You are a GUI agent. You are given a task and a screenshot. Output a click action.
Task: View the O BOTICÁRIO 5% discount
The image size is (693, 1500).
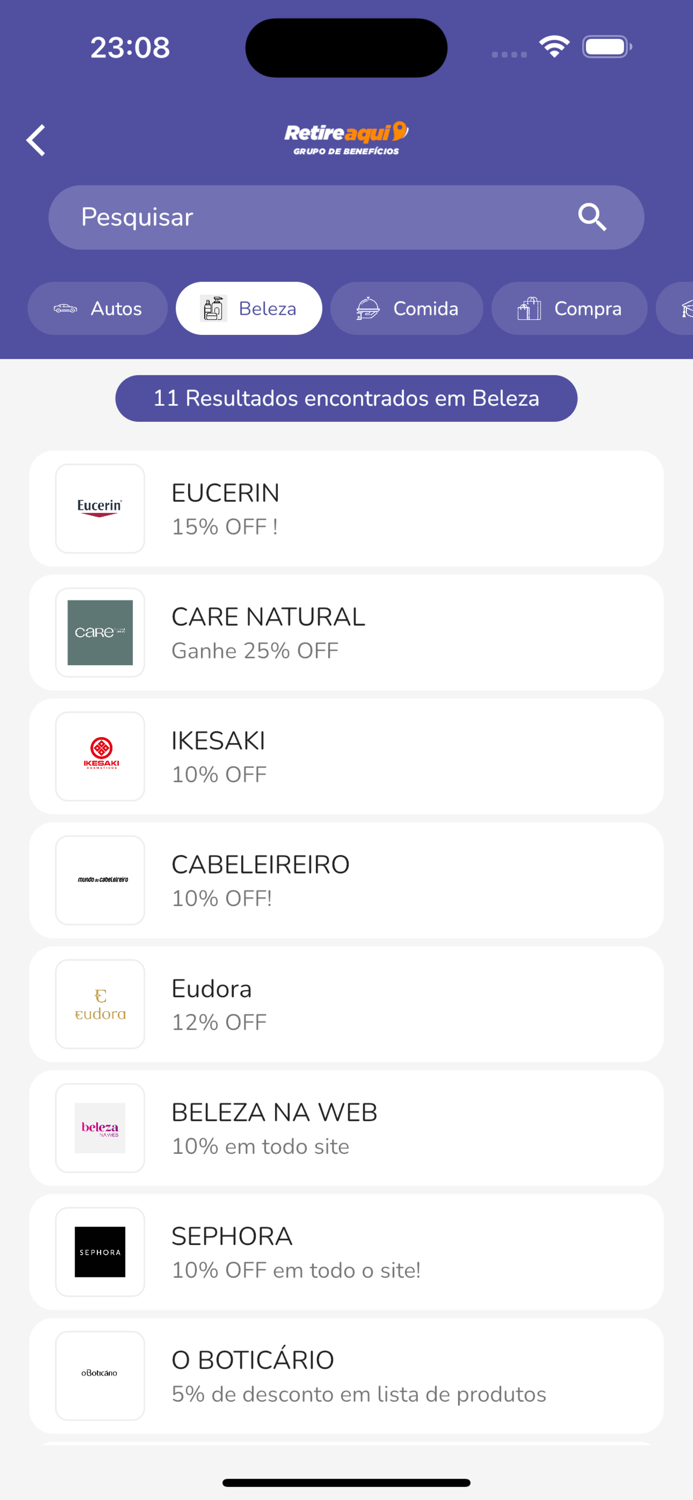pyautogui.click(x=346, y=1375)
